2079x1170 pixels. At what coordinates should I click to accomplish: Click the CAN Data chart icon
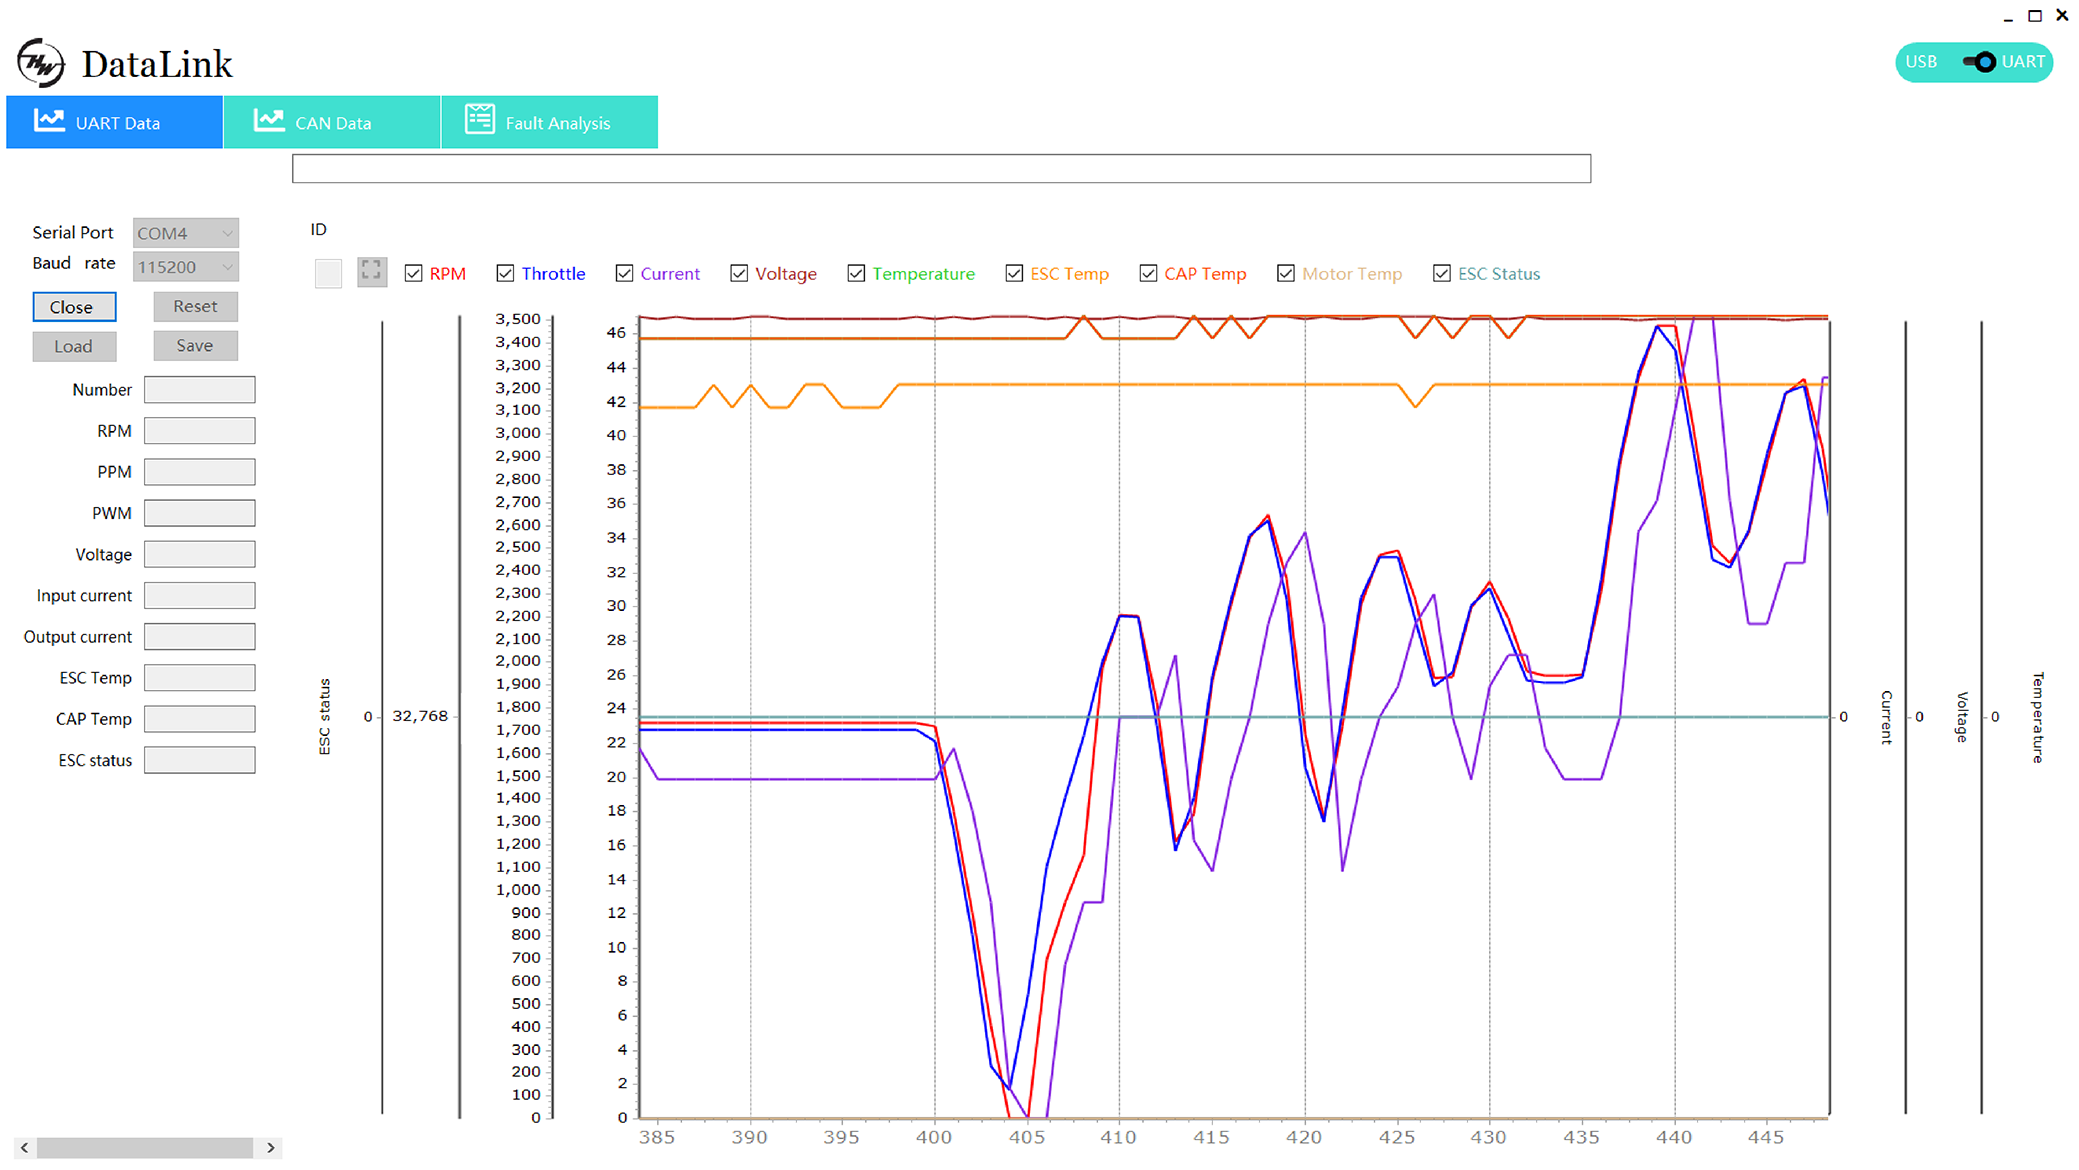268,121
